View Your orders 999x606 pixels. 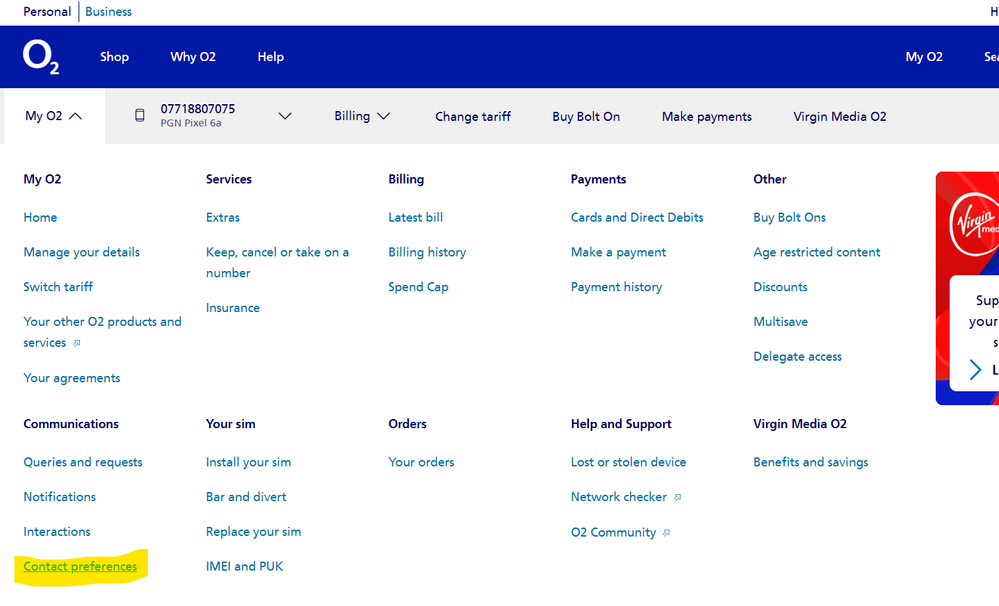pos(421,462)
